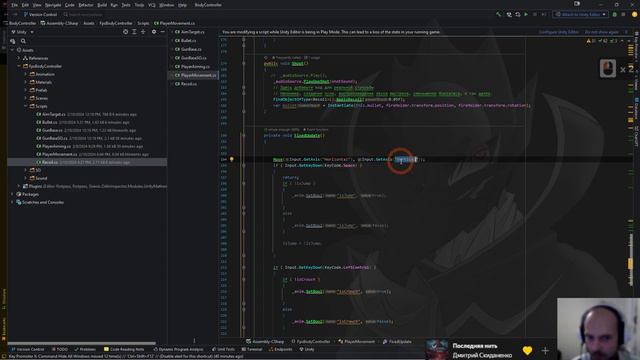
Task: Click the plus icon in music widget
Action: click(x=545, y=350)
